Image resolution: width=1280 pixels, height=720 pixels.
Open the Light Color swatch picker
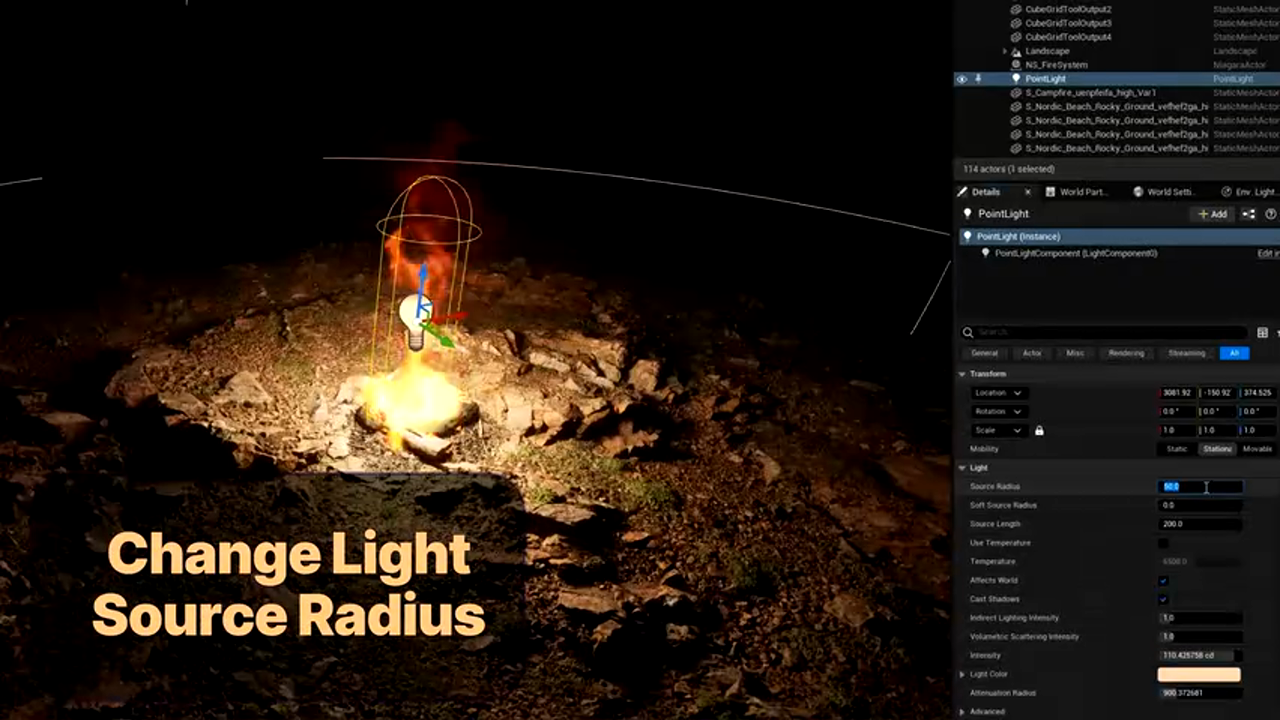coord(1199,675)
